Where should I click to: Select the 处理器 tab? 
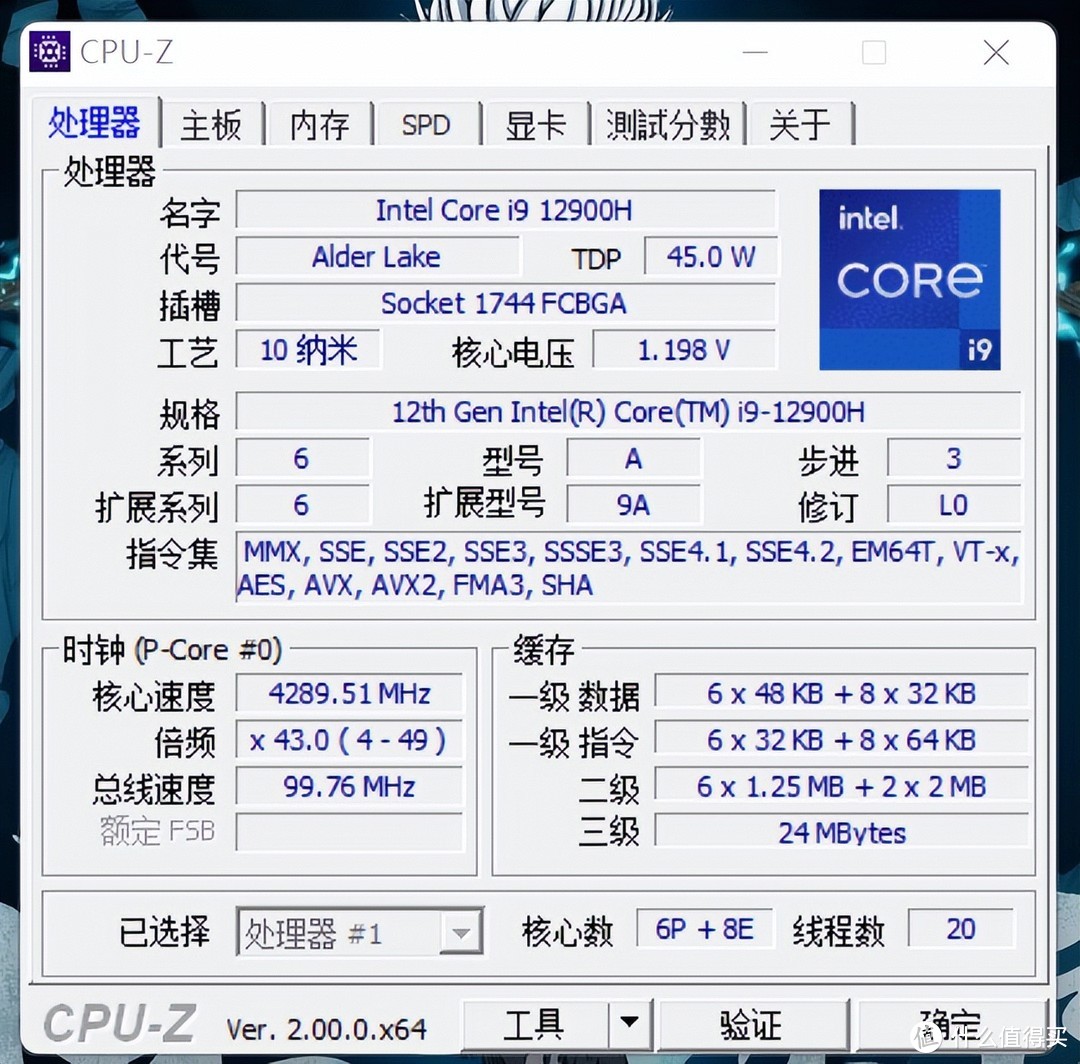tap(94, 123)
